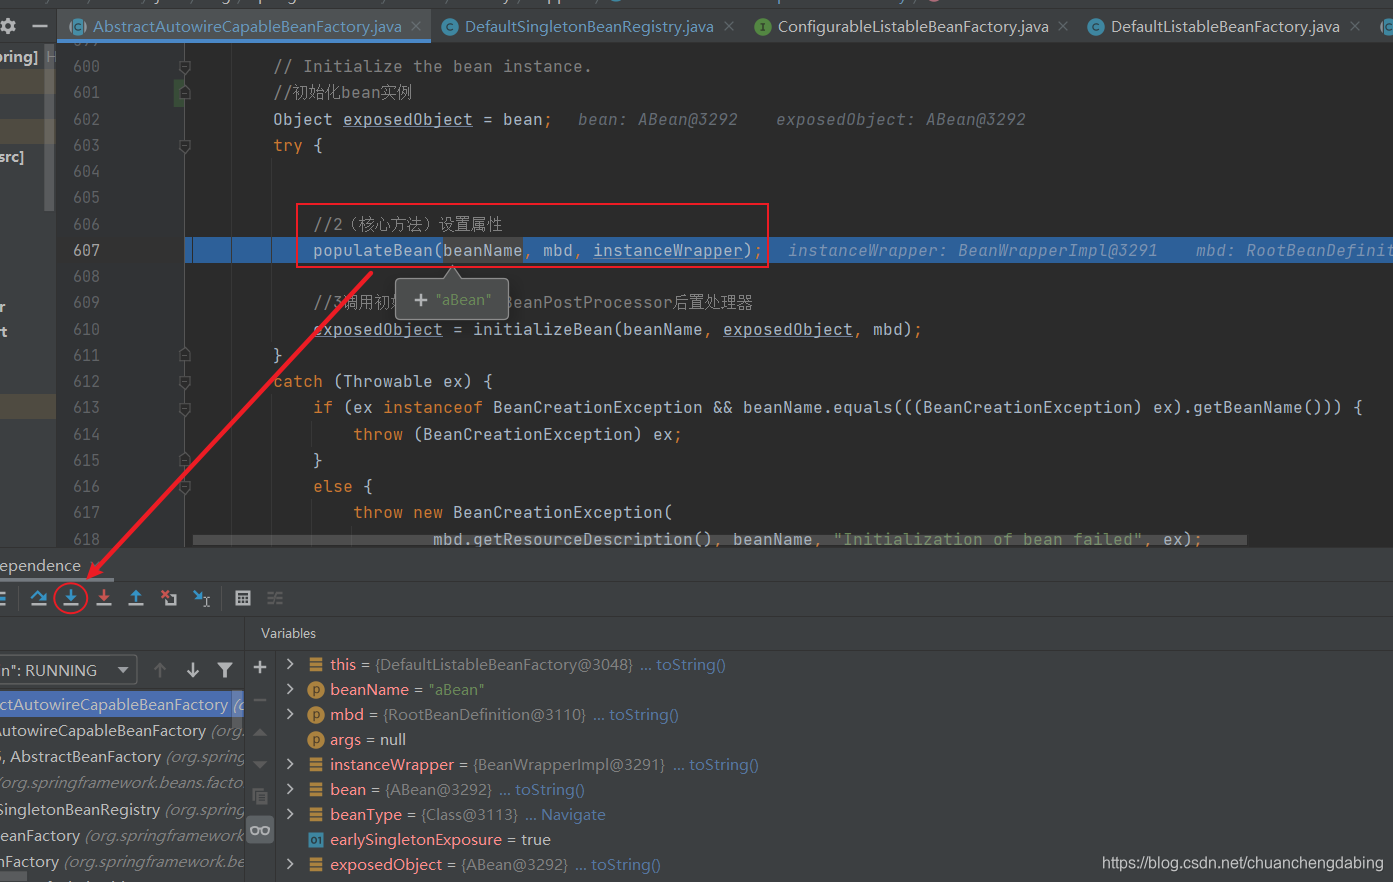Expand the mbd variable node
This screenshot has height=882, width=1393.
[290, 714]
